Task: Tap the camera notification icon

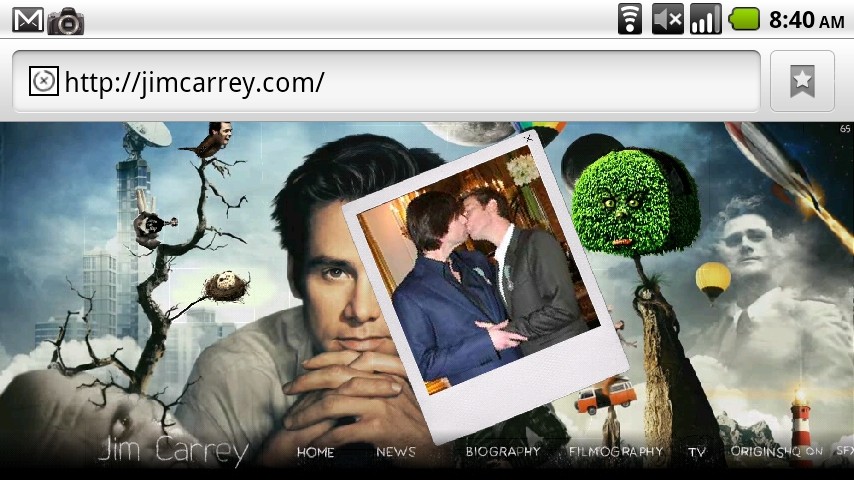Action: [x=66, y=20]
